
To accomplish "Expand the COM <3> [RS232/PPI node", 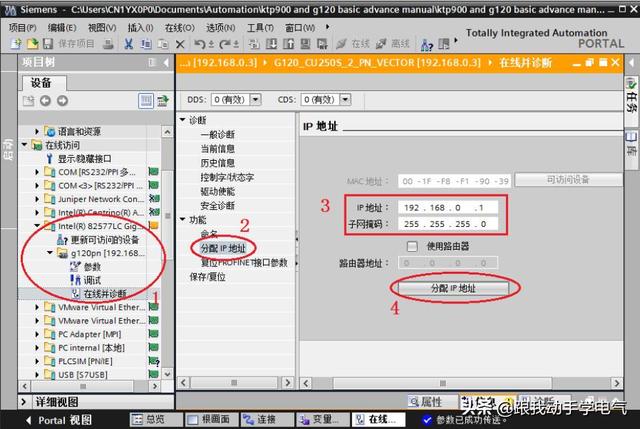I will [x=37, y=185].
